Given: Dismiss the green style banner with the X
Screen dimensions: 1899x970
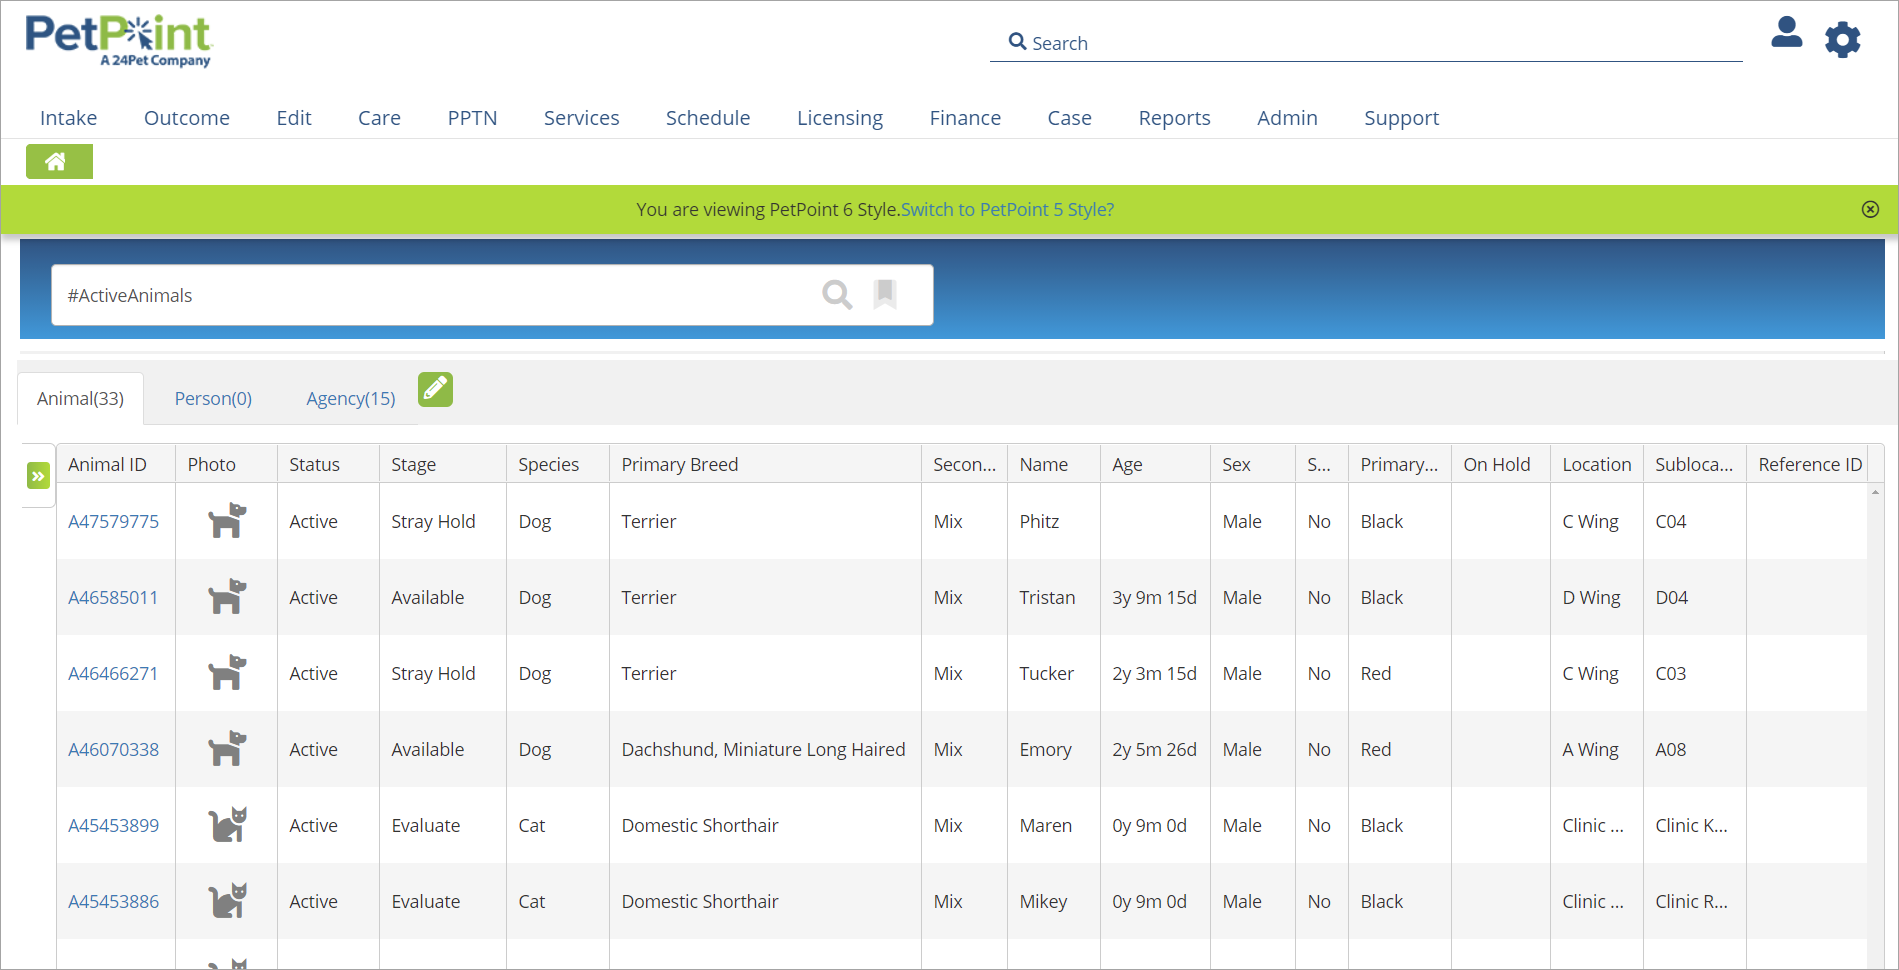Looking at the screenshot, I should click(x=1869, y=209).
